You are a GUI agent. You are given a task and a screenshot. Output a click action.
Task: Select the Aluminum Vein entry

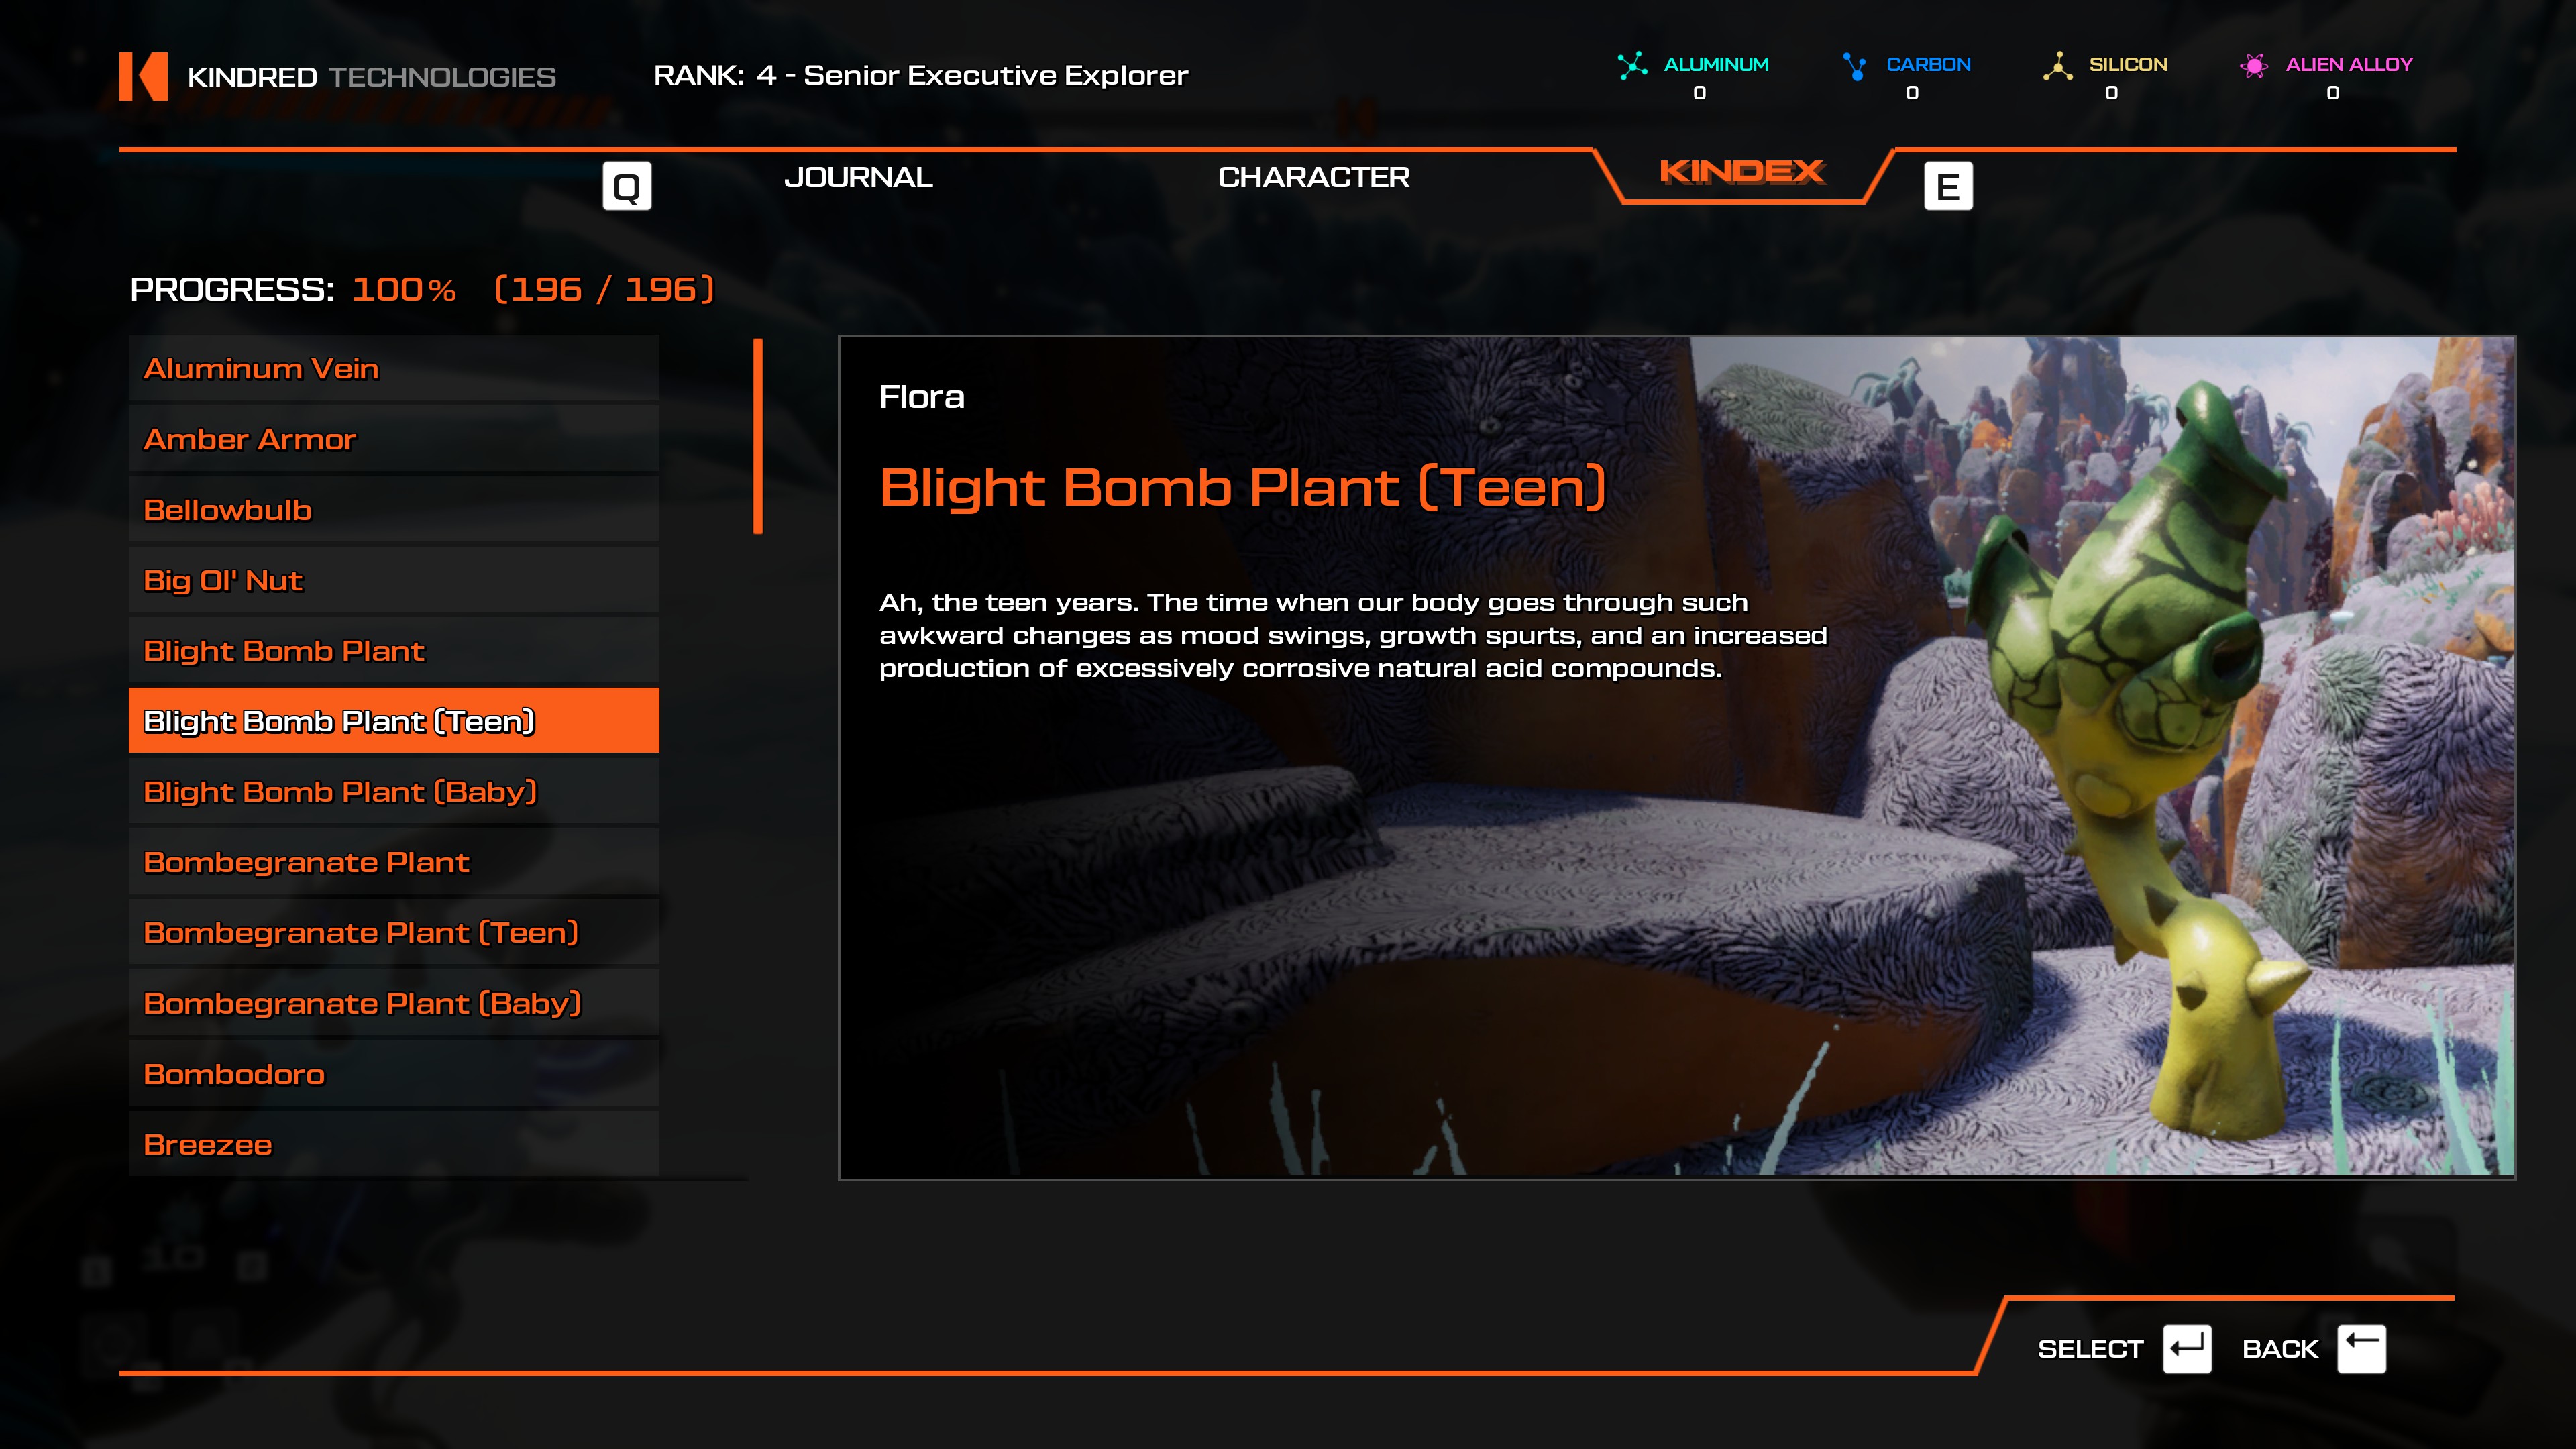coord(393,369)
